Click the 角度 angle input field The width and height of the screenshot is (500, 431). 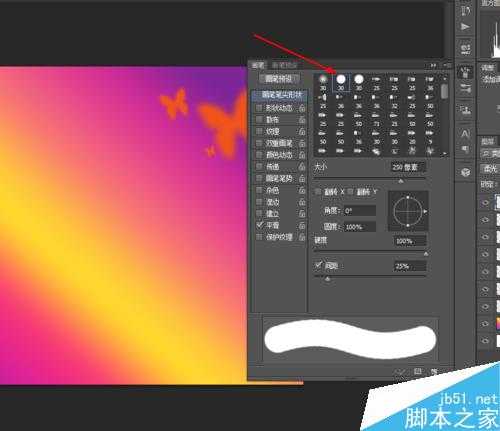tap(359, 211)
